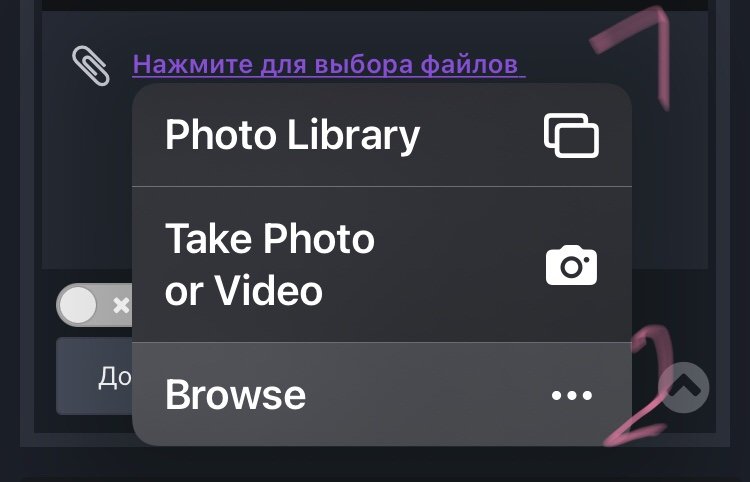This screenshot has width=750, height=482.
Task: Tap the or Video text line
Action: (x=244, y=290)
